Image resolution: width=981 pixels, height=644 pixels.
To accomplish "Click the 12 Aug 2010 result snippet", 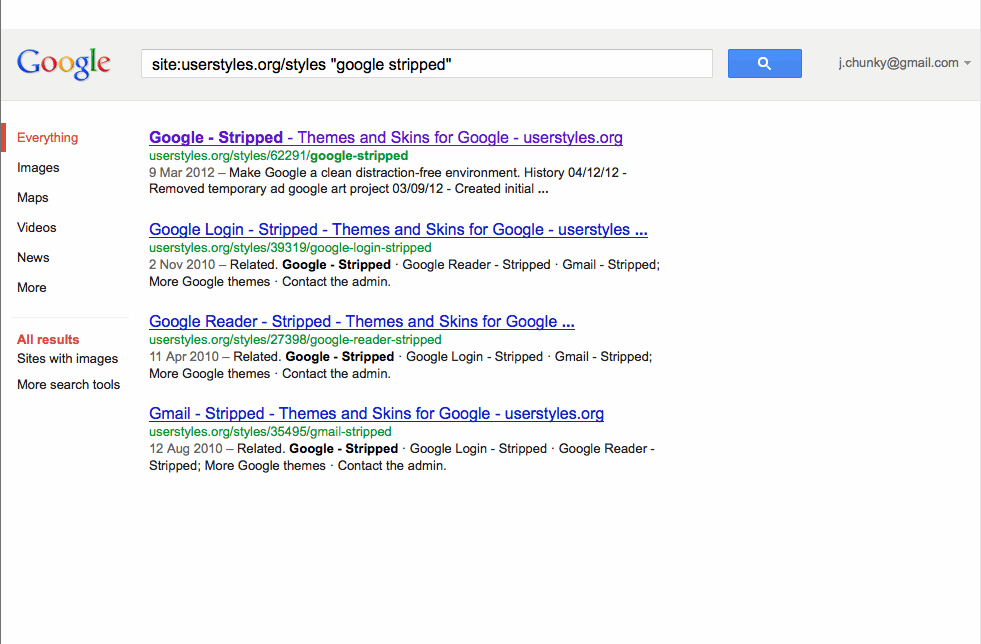I will click(402, 457).
